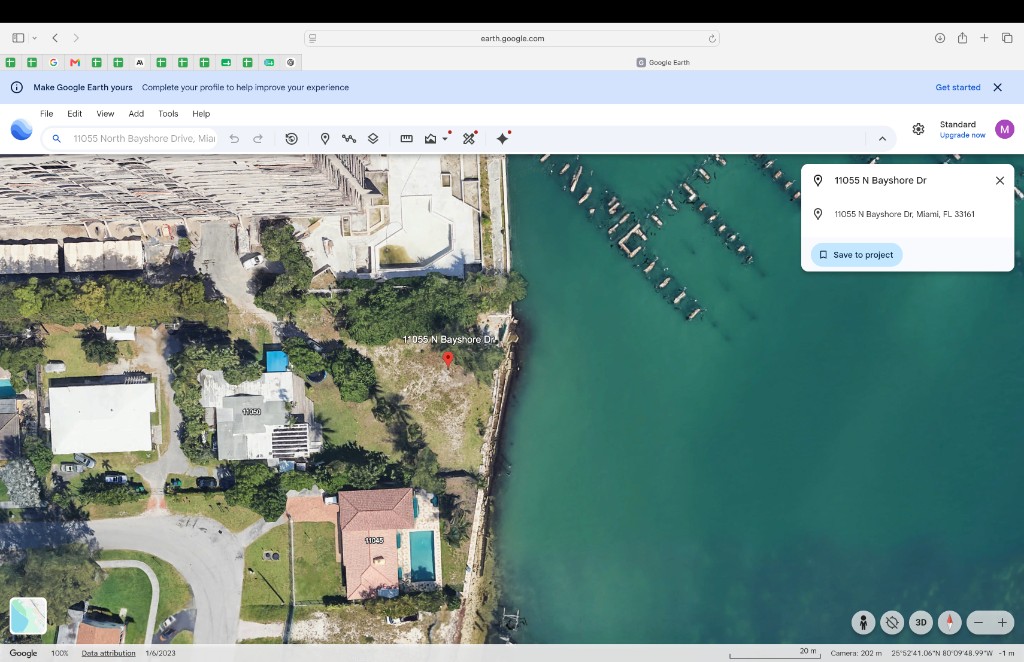Click the Google Earth logo icon
Image resolution: width=1024 pixels, height=662 pixels.
point(22,129)
